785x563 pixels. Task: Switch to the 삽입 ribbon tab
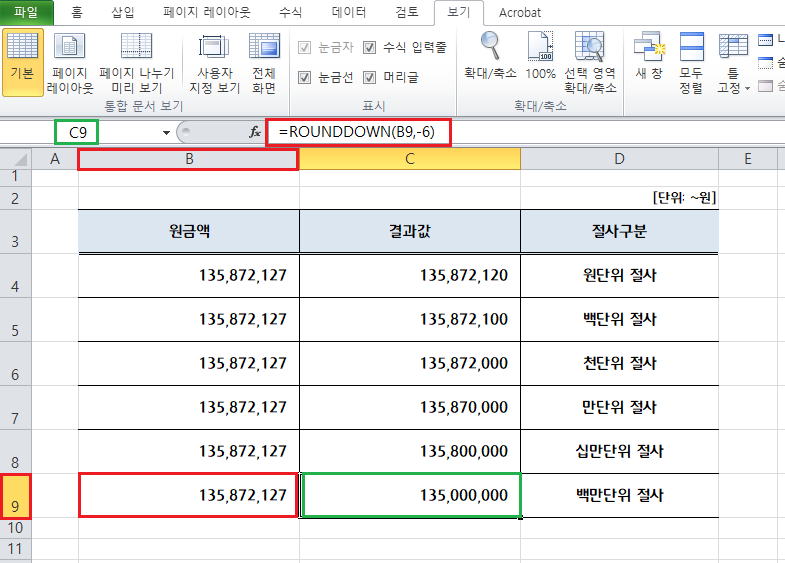pos(123,12)
